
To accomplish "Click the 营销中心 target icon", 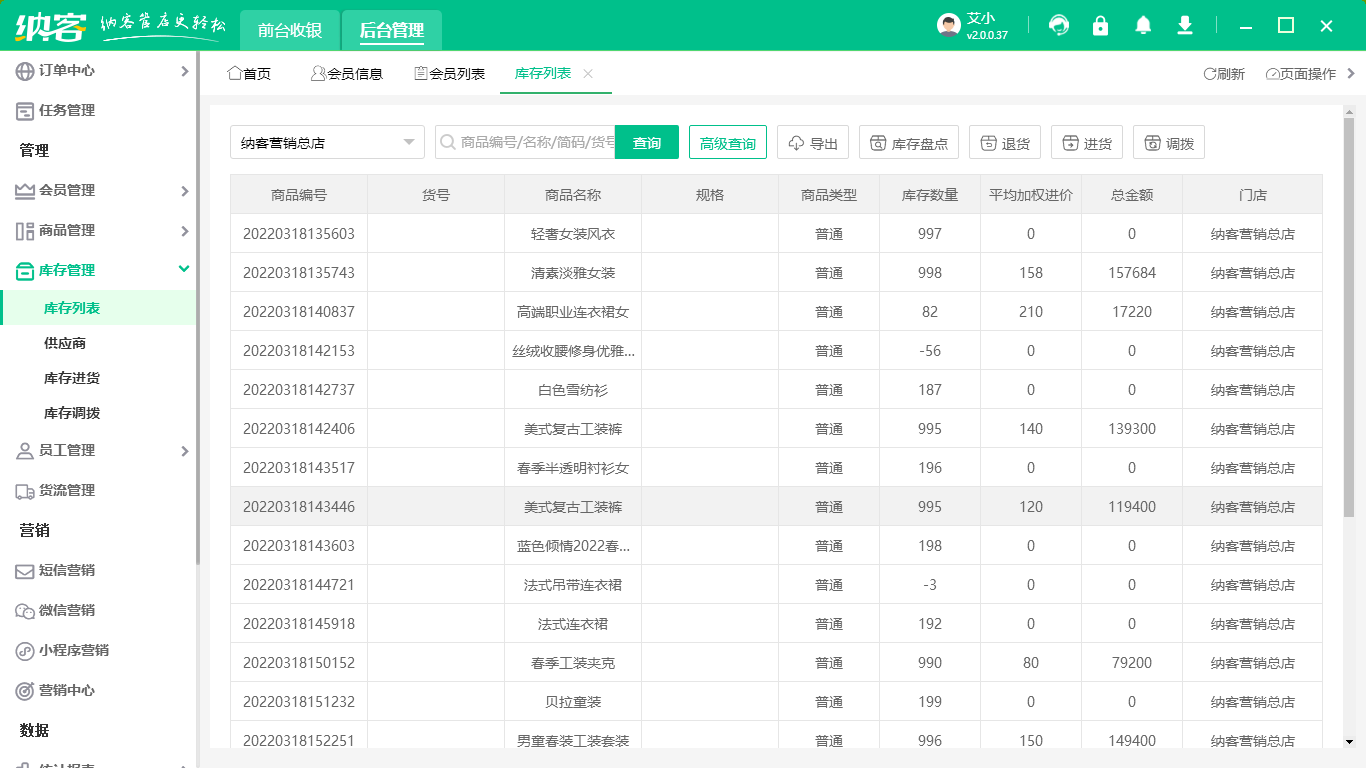I will [x=25, y=691].
